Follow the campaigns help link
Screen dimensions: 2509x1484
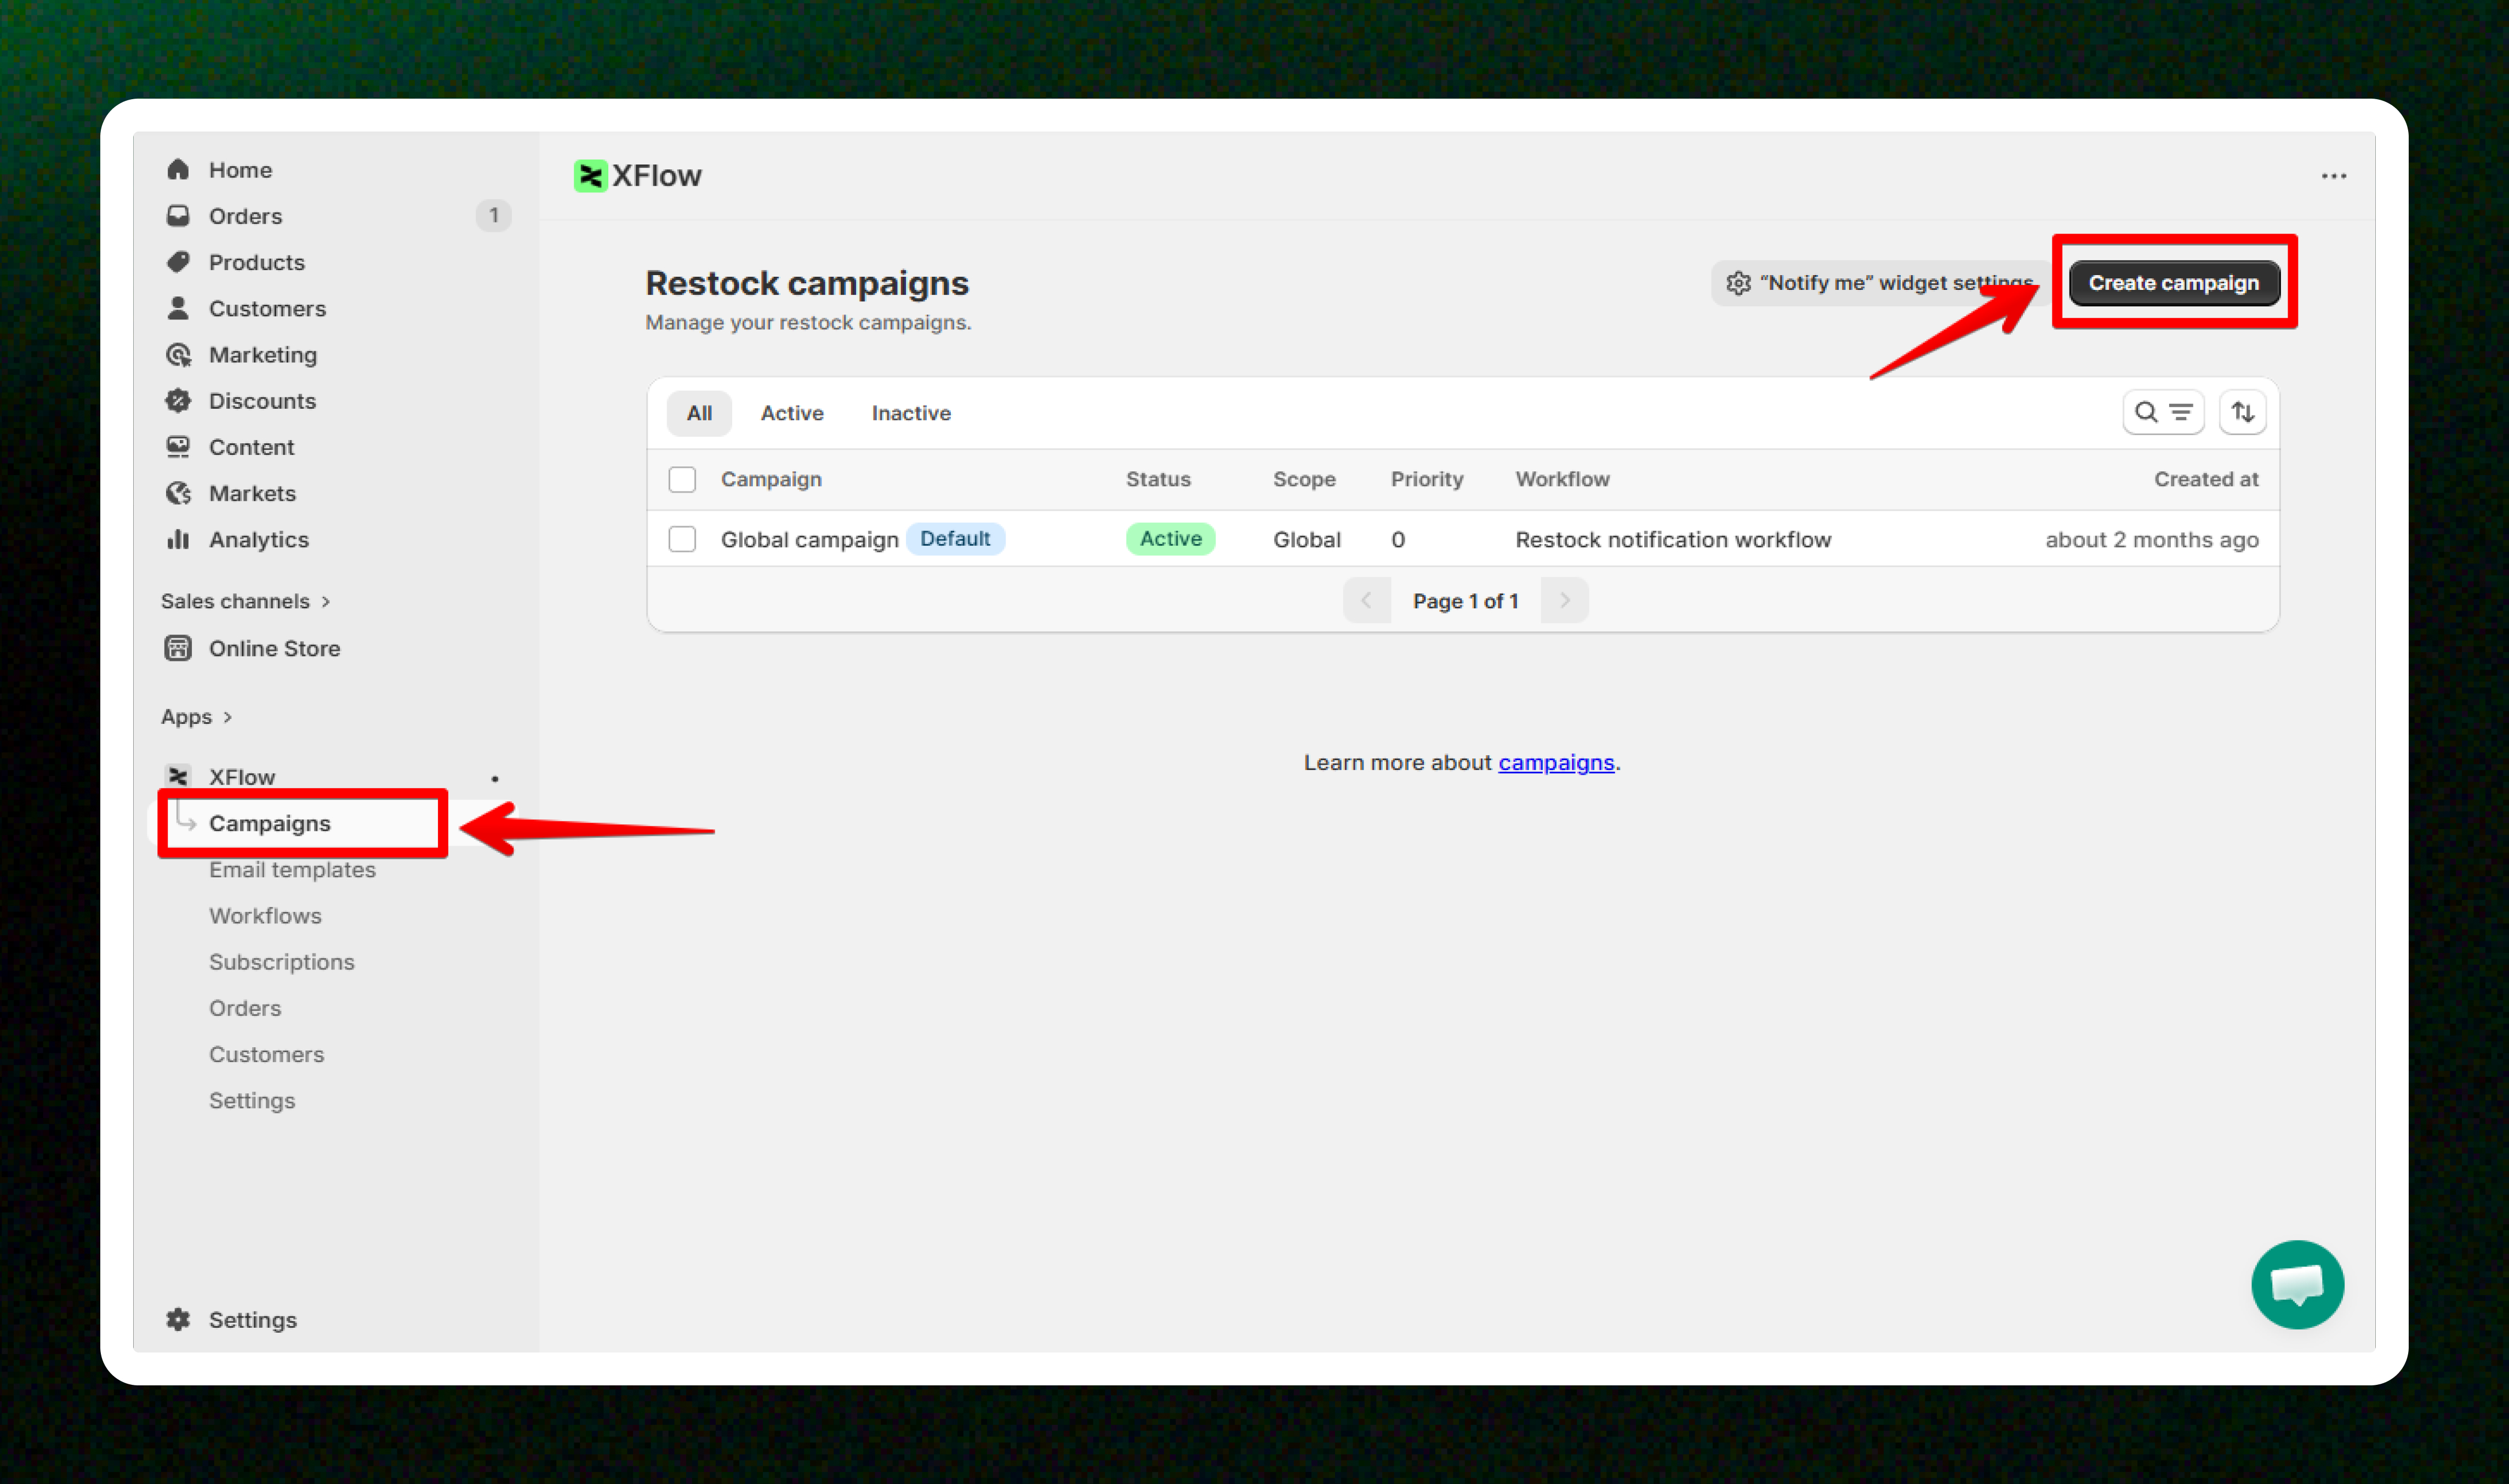tap(1556, 762)
